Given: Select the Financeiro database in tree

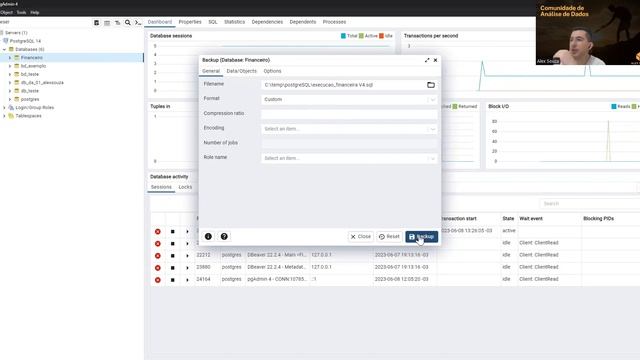Looking at the screenshot, I should [x=31, y=58].
